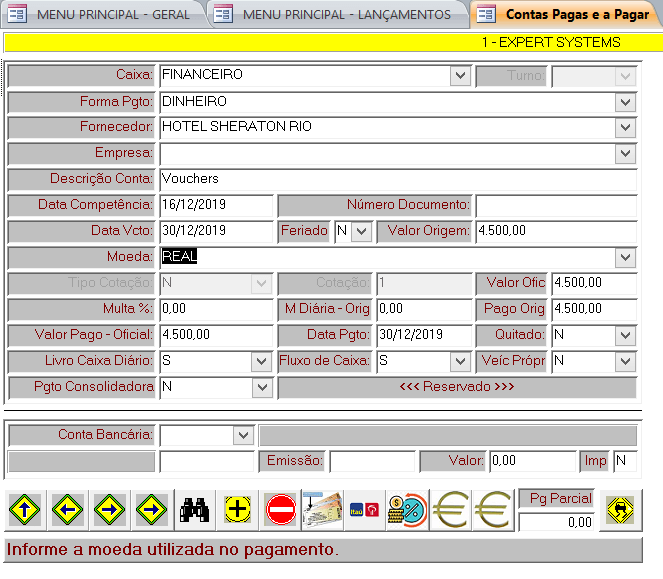Image resolution: width=663 pixels, height=579 pixels.
Task: Click into the Número Documento field
Action: pyautogui.click(x=556, y=206)
